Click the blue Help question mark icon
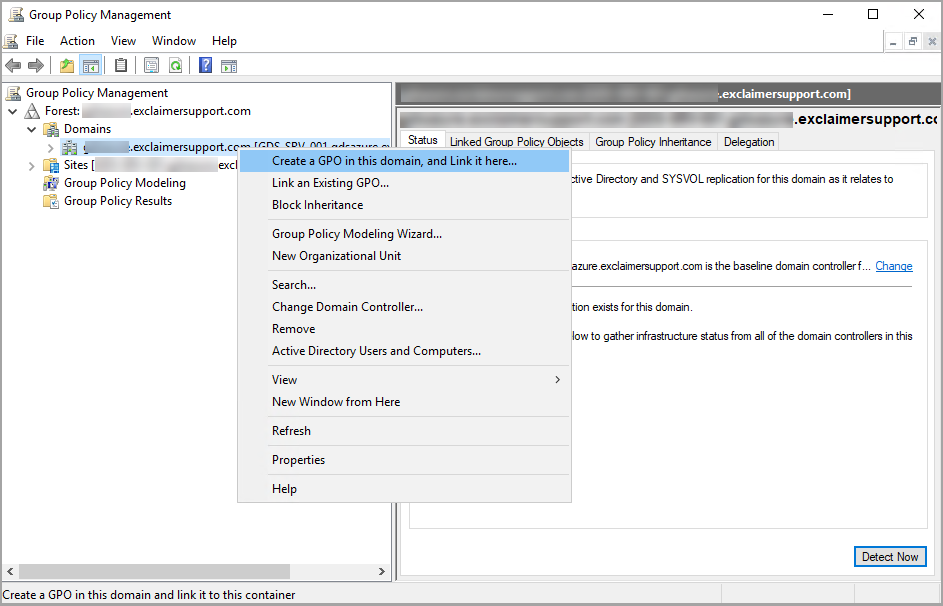The height and width of the screenshot is (606, 943). [x=205, y=66]
